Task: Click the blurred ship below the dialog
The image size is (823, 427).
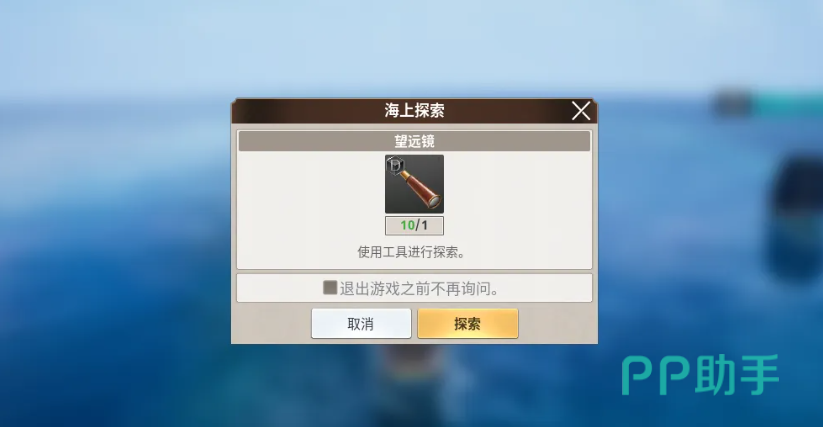Action: point(415,367)
